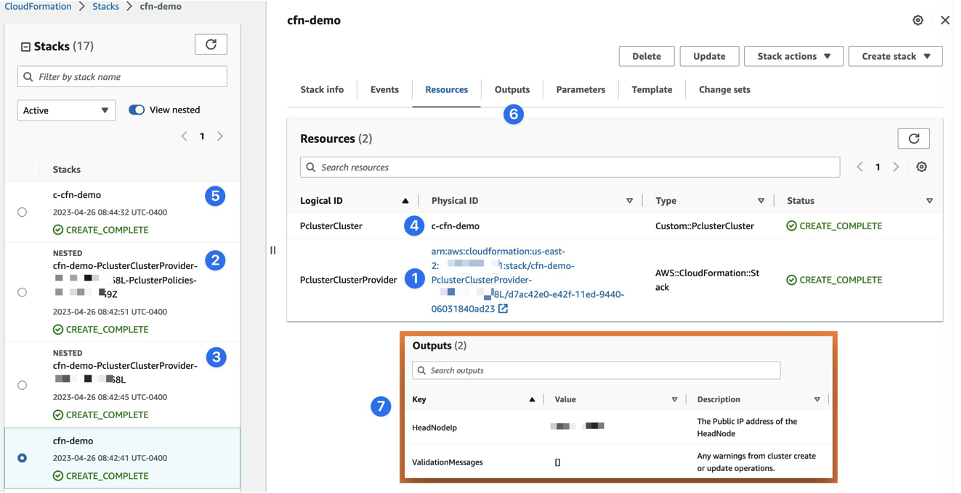Go to next Stacks page arrow

pyautogui.click(x=220, y=136)
